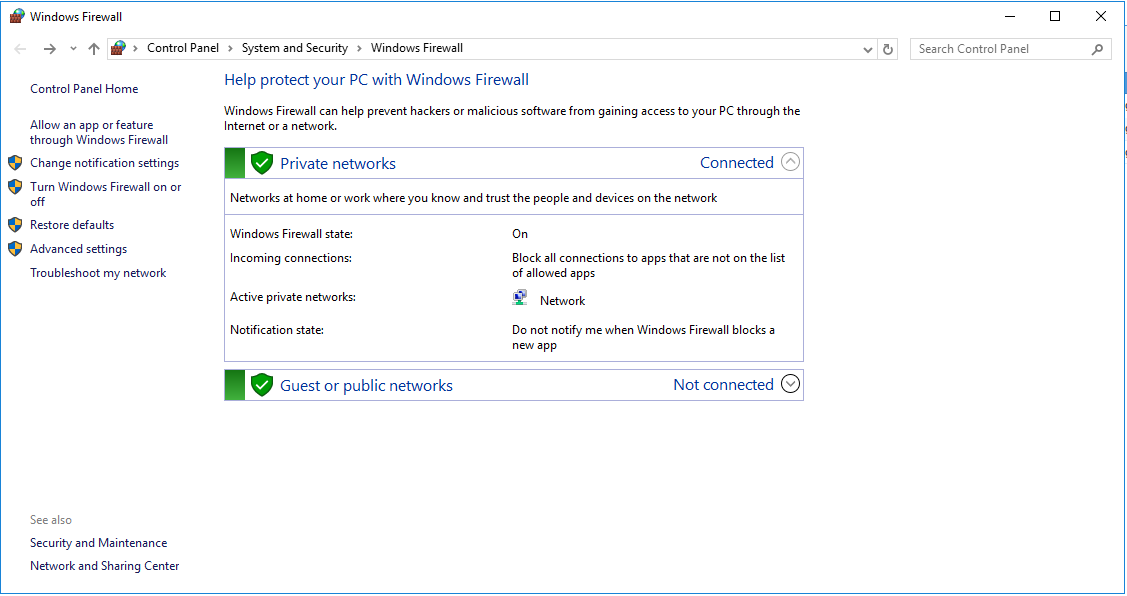Select Control Panel in the breadcrumb

coord(183,48)
